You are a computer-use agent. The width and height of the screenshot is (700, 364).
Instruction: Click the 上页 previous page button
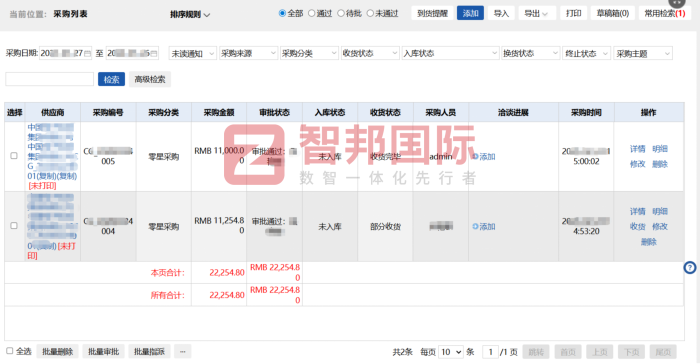tap(600, 352)
